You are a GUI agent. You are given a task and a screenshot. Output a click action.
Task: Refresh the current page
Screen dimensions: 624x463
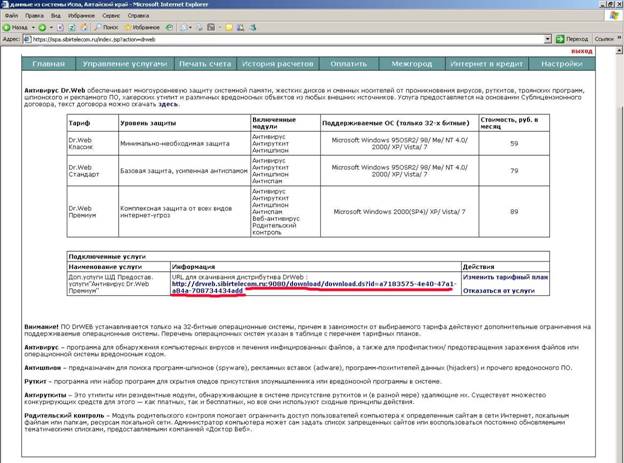click(72, 27)
